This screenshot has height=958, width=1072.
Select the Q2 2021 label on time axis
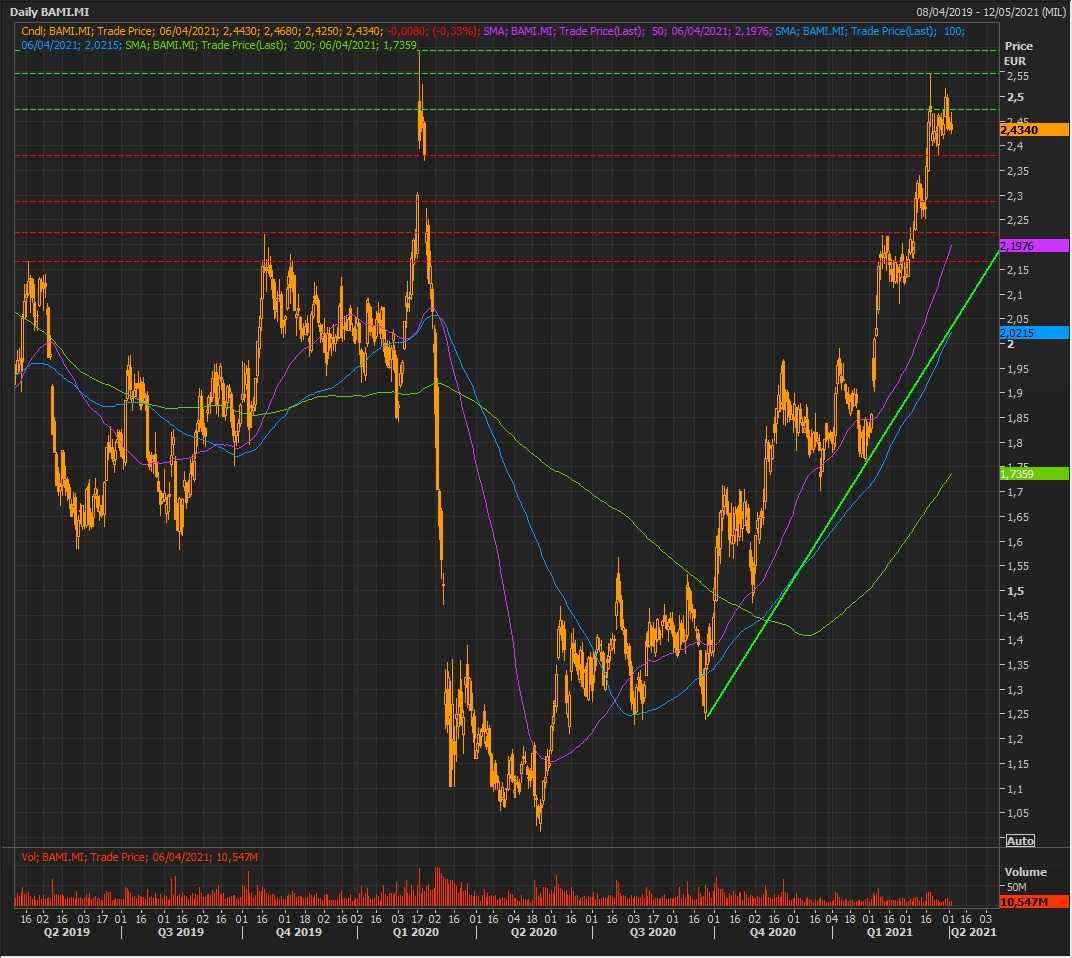coord(972,932)
